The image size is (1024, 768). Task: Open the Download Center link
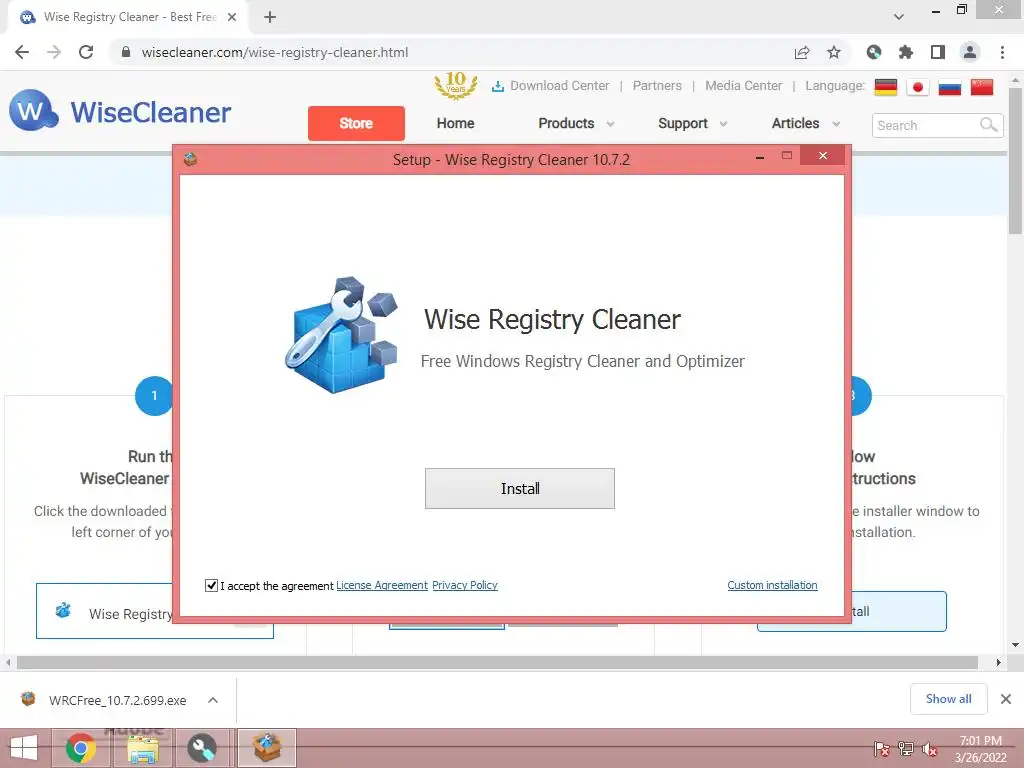(551, 86)
